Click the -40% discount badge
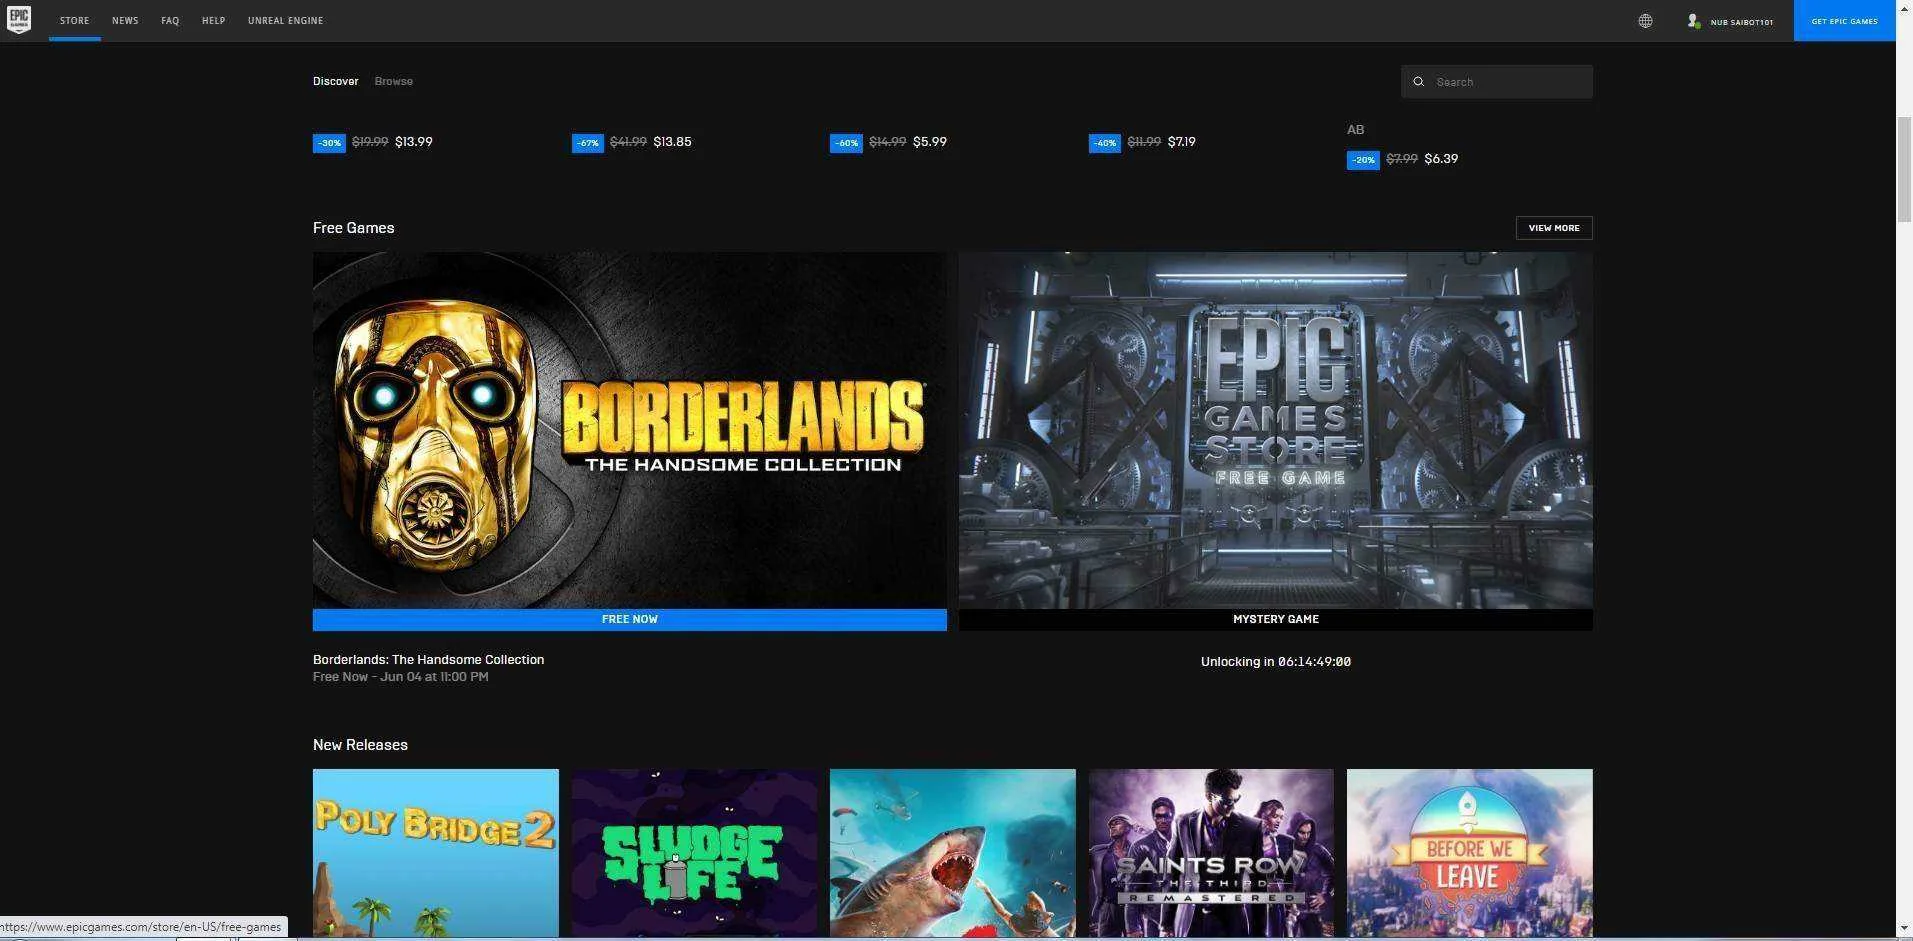1913x941 pixels. tap(1105, 143)
